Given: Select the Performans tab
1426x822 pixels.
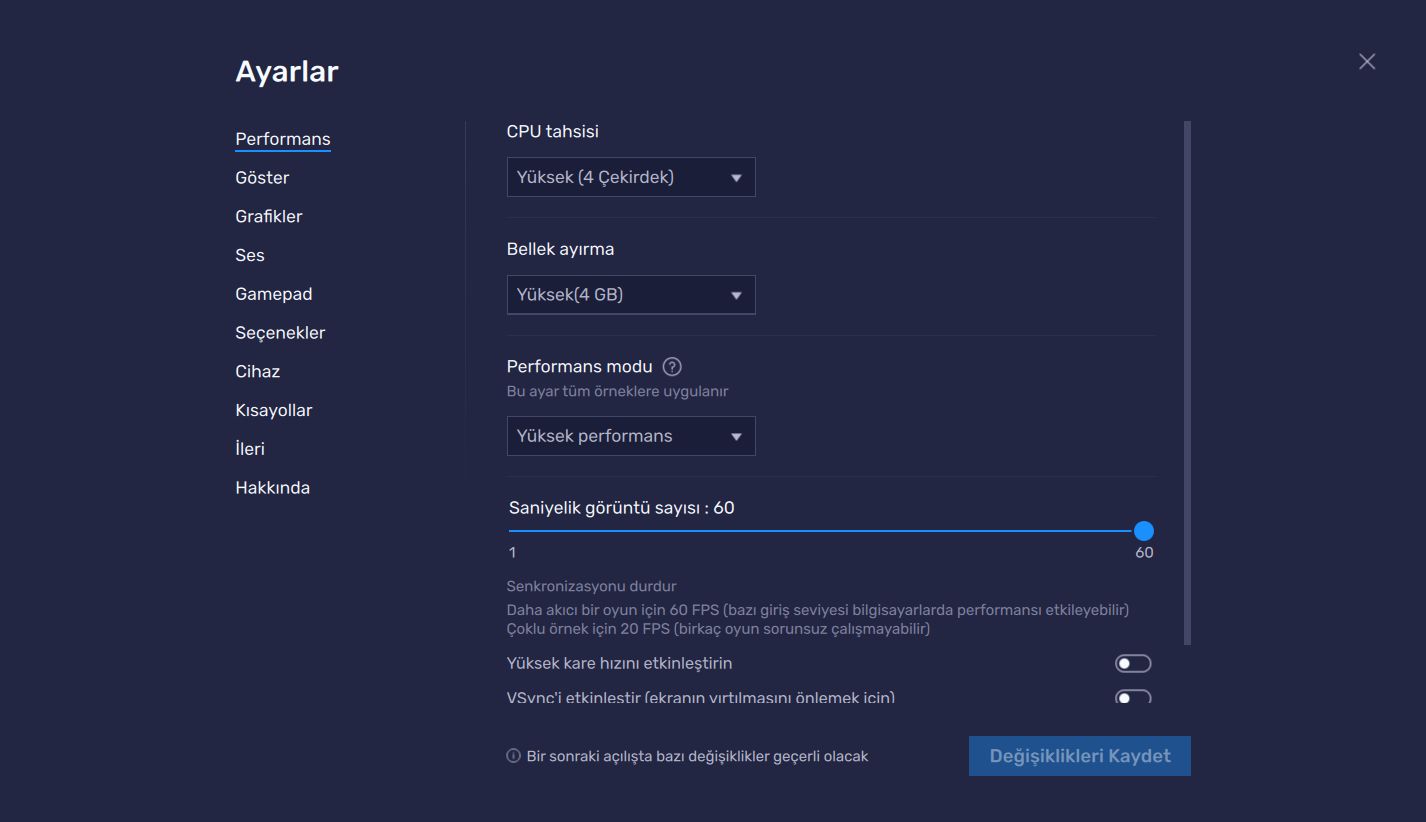Looking at the screenshot, I should [x=283, y=139].
